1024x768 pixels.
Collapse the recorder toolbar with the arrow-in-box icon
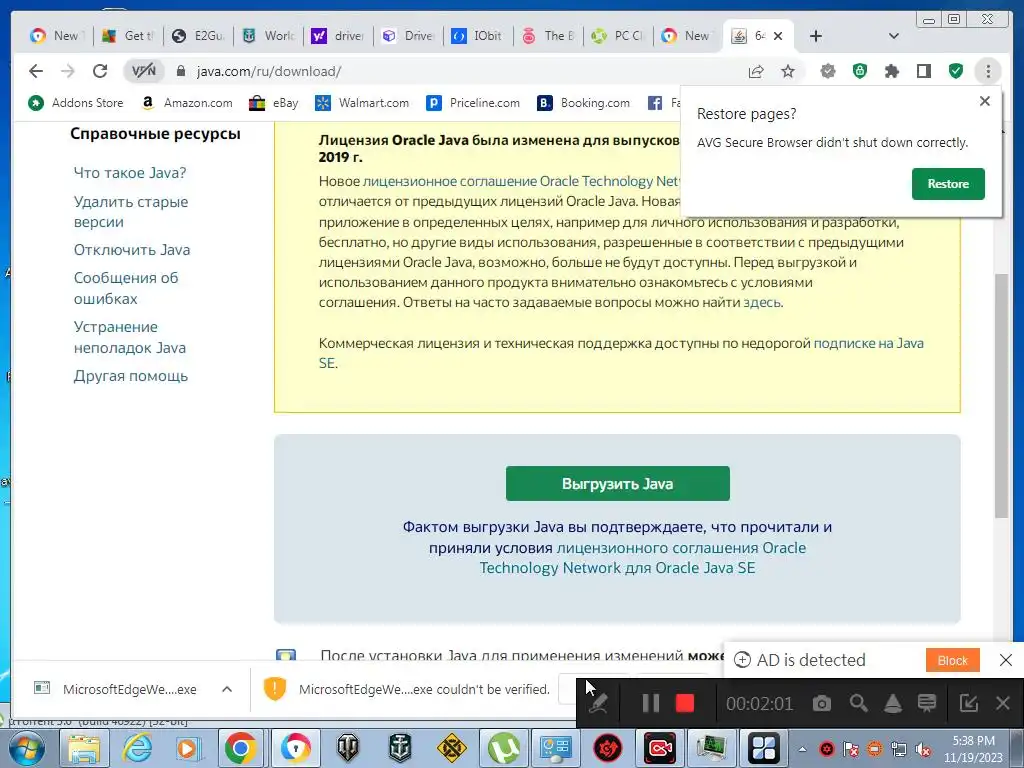968,703
